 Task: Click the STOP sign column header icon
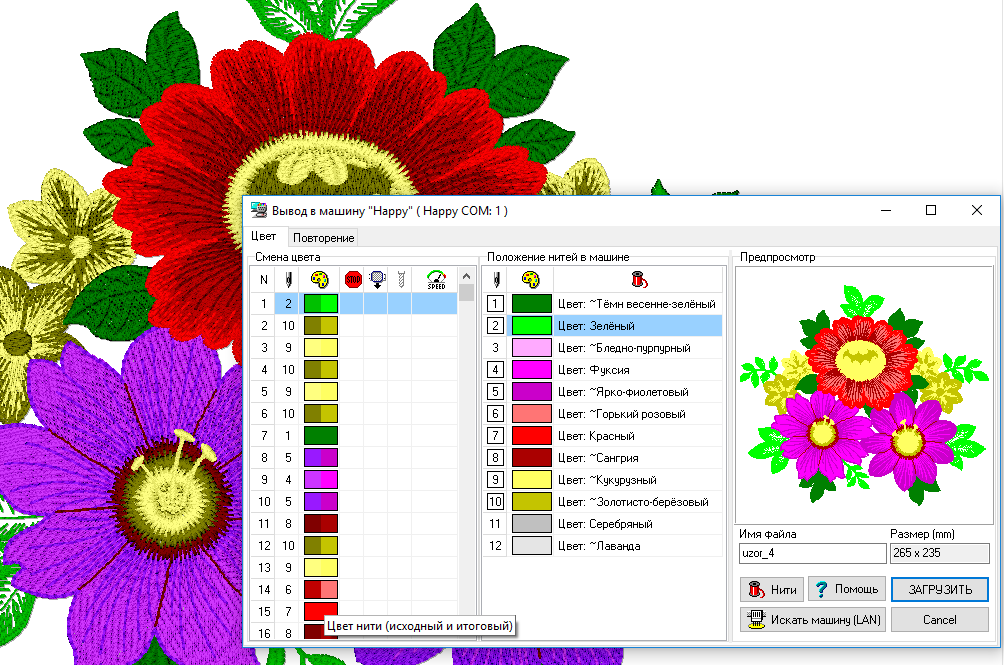pos(353,280)
